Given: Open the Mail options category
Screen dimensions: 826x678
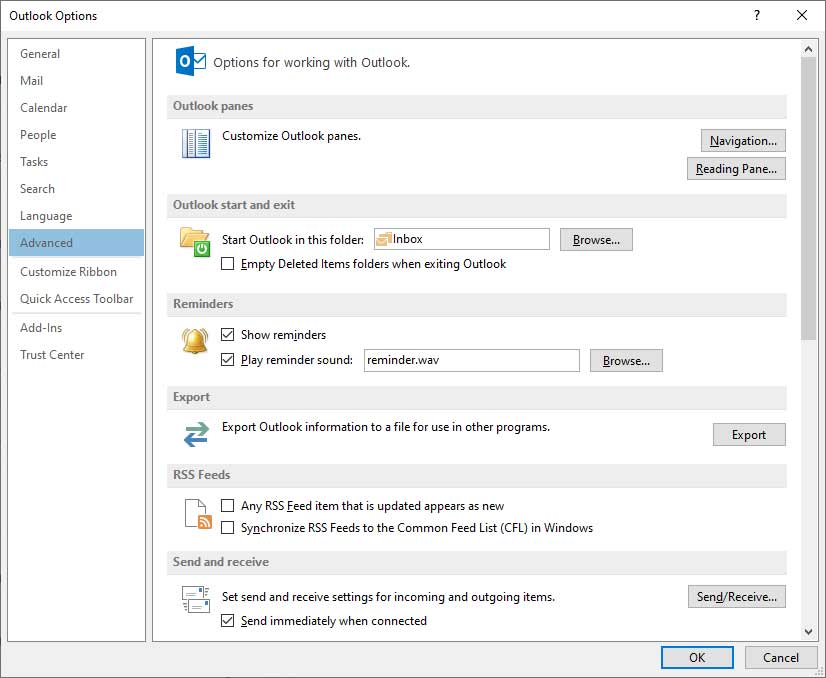Looking at the screenshot, I should click(76, 81).
